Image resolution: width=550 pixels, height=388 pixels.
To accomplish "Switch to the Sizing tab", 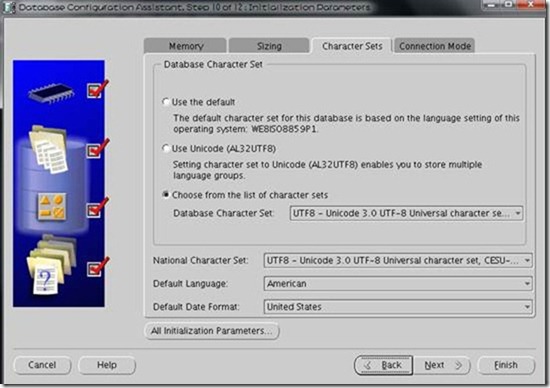I will pos(269,46).
